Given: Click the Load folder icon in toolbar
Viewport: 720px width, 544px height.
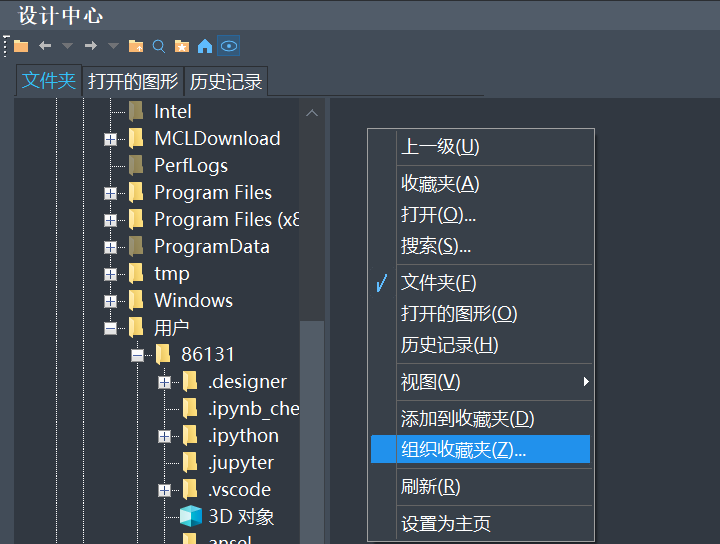Looking at the screenshot, I should (21, 46).
